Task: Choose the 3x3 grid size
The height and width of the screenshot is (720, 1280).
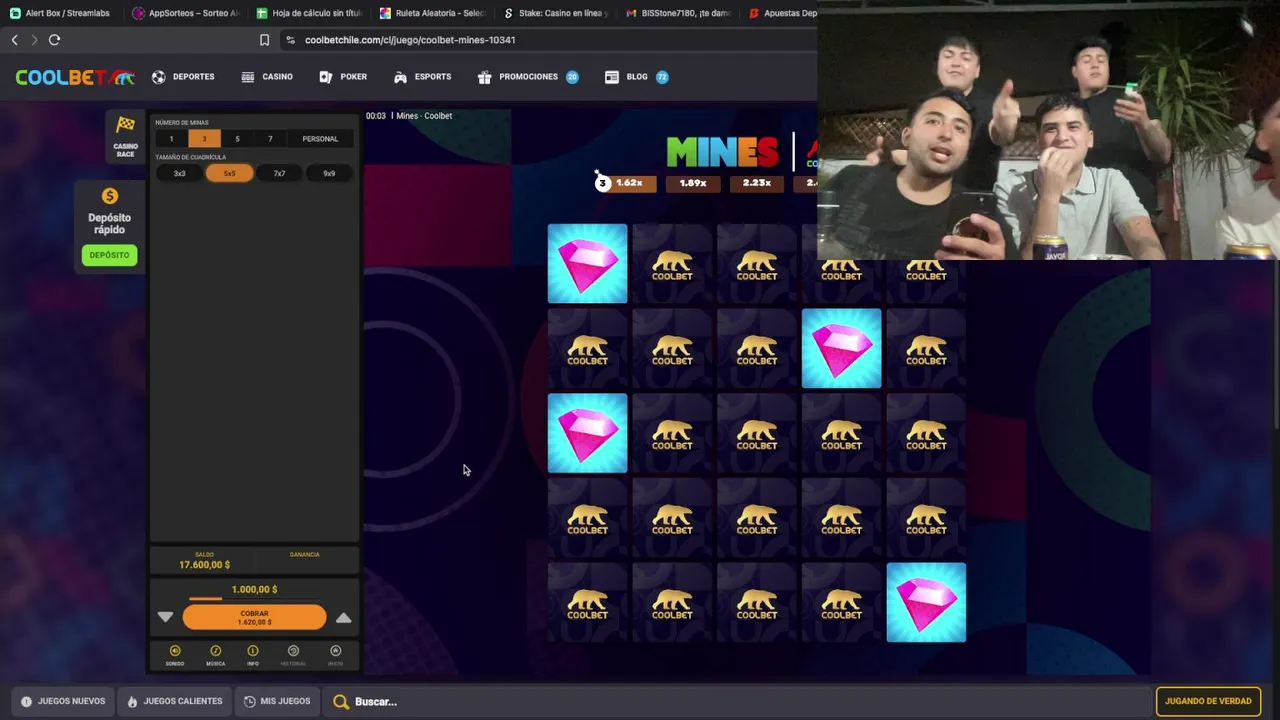Action: (180, 173)
